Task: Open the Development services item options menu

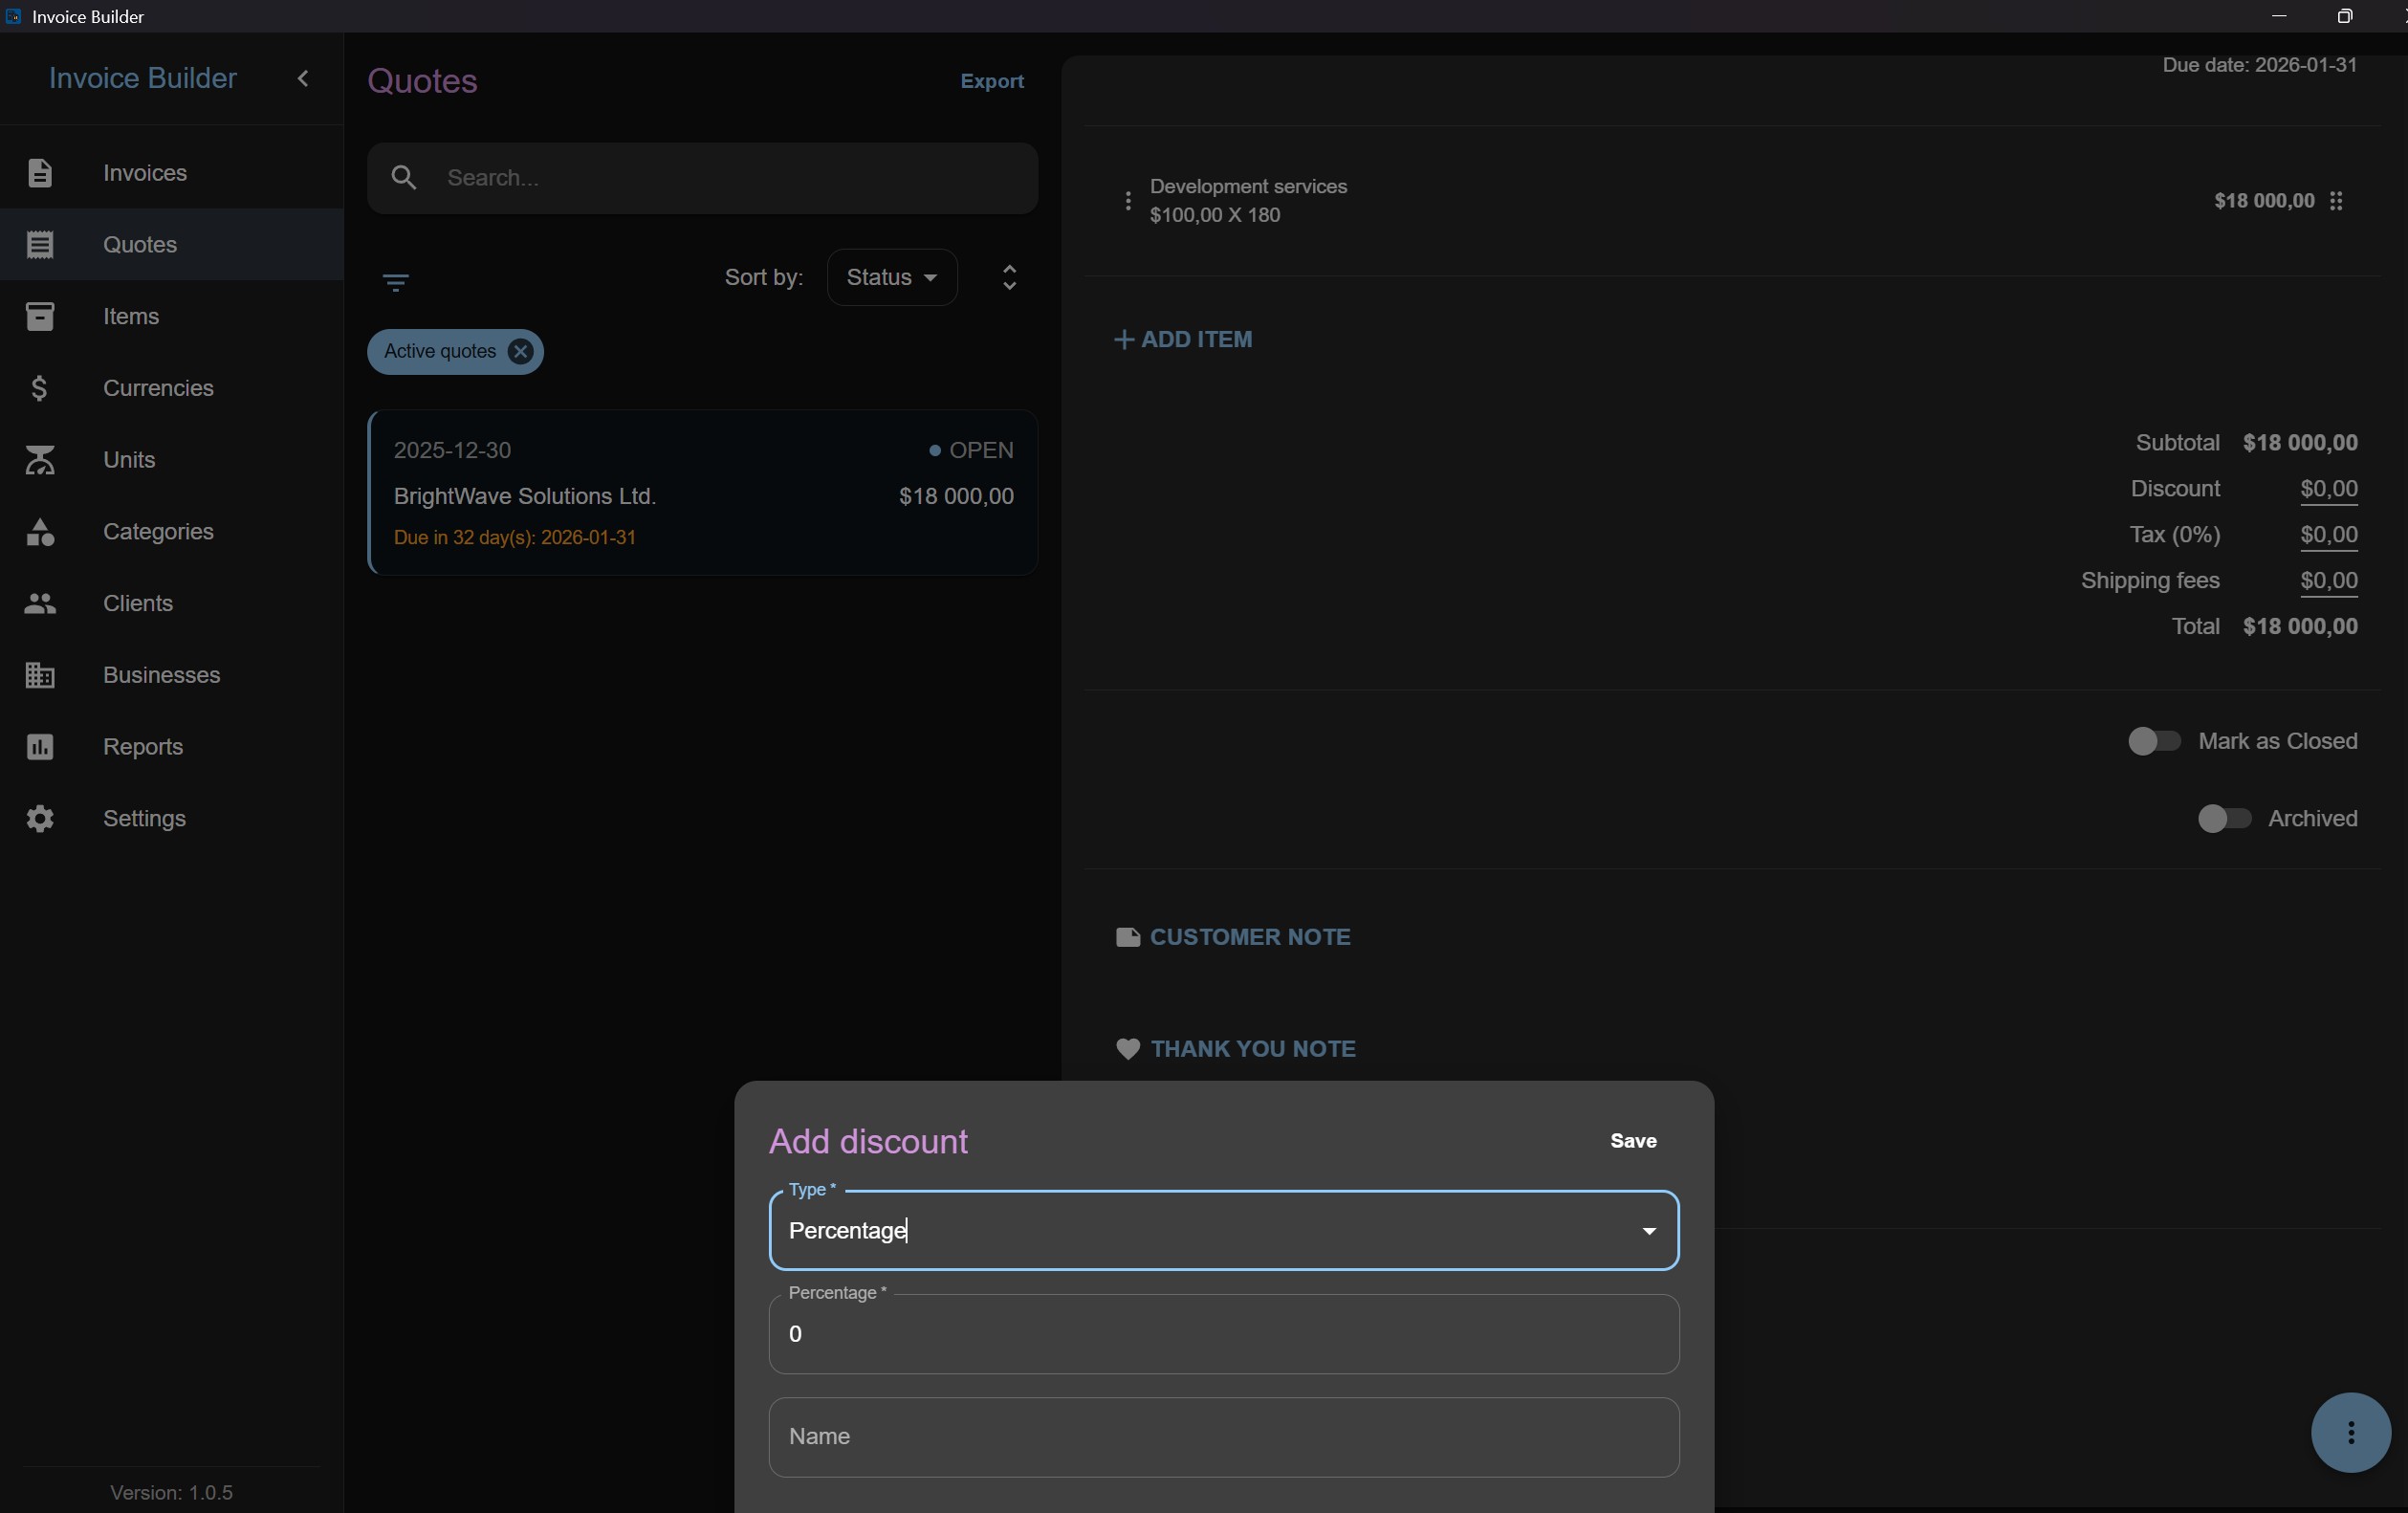Action: 1127,201
